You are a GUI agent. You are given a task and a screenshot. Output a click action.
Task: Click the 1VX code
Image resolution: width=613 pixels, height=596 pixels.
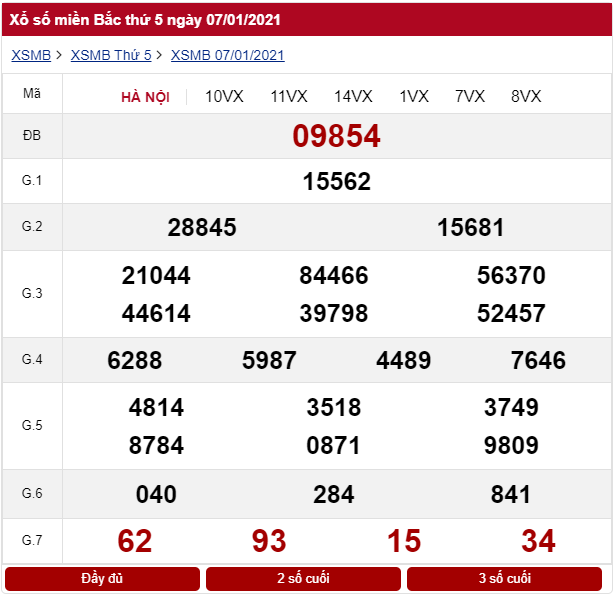pyautogui.click(x=414, y=97)
